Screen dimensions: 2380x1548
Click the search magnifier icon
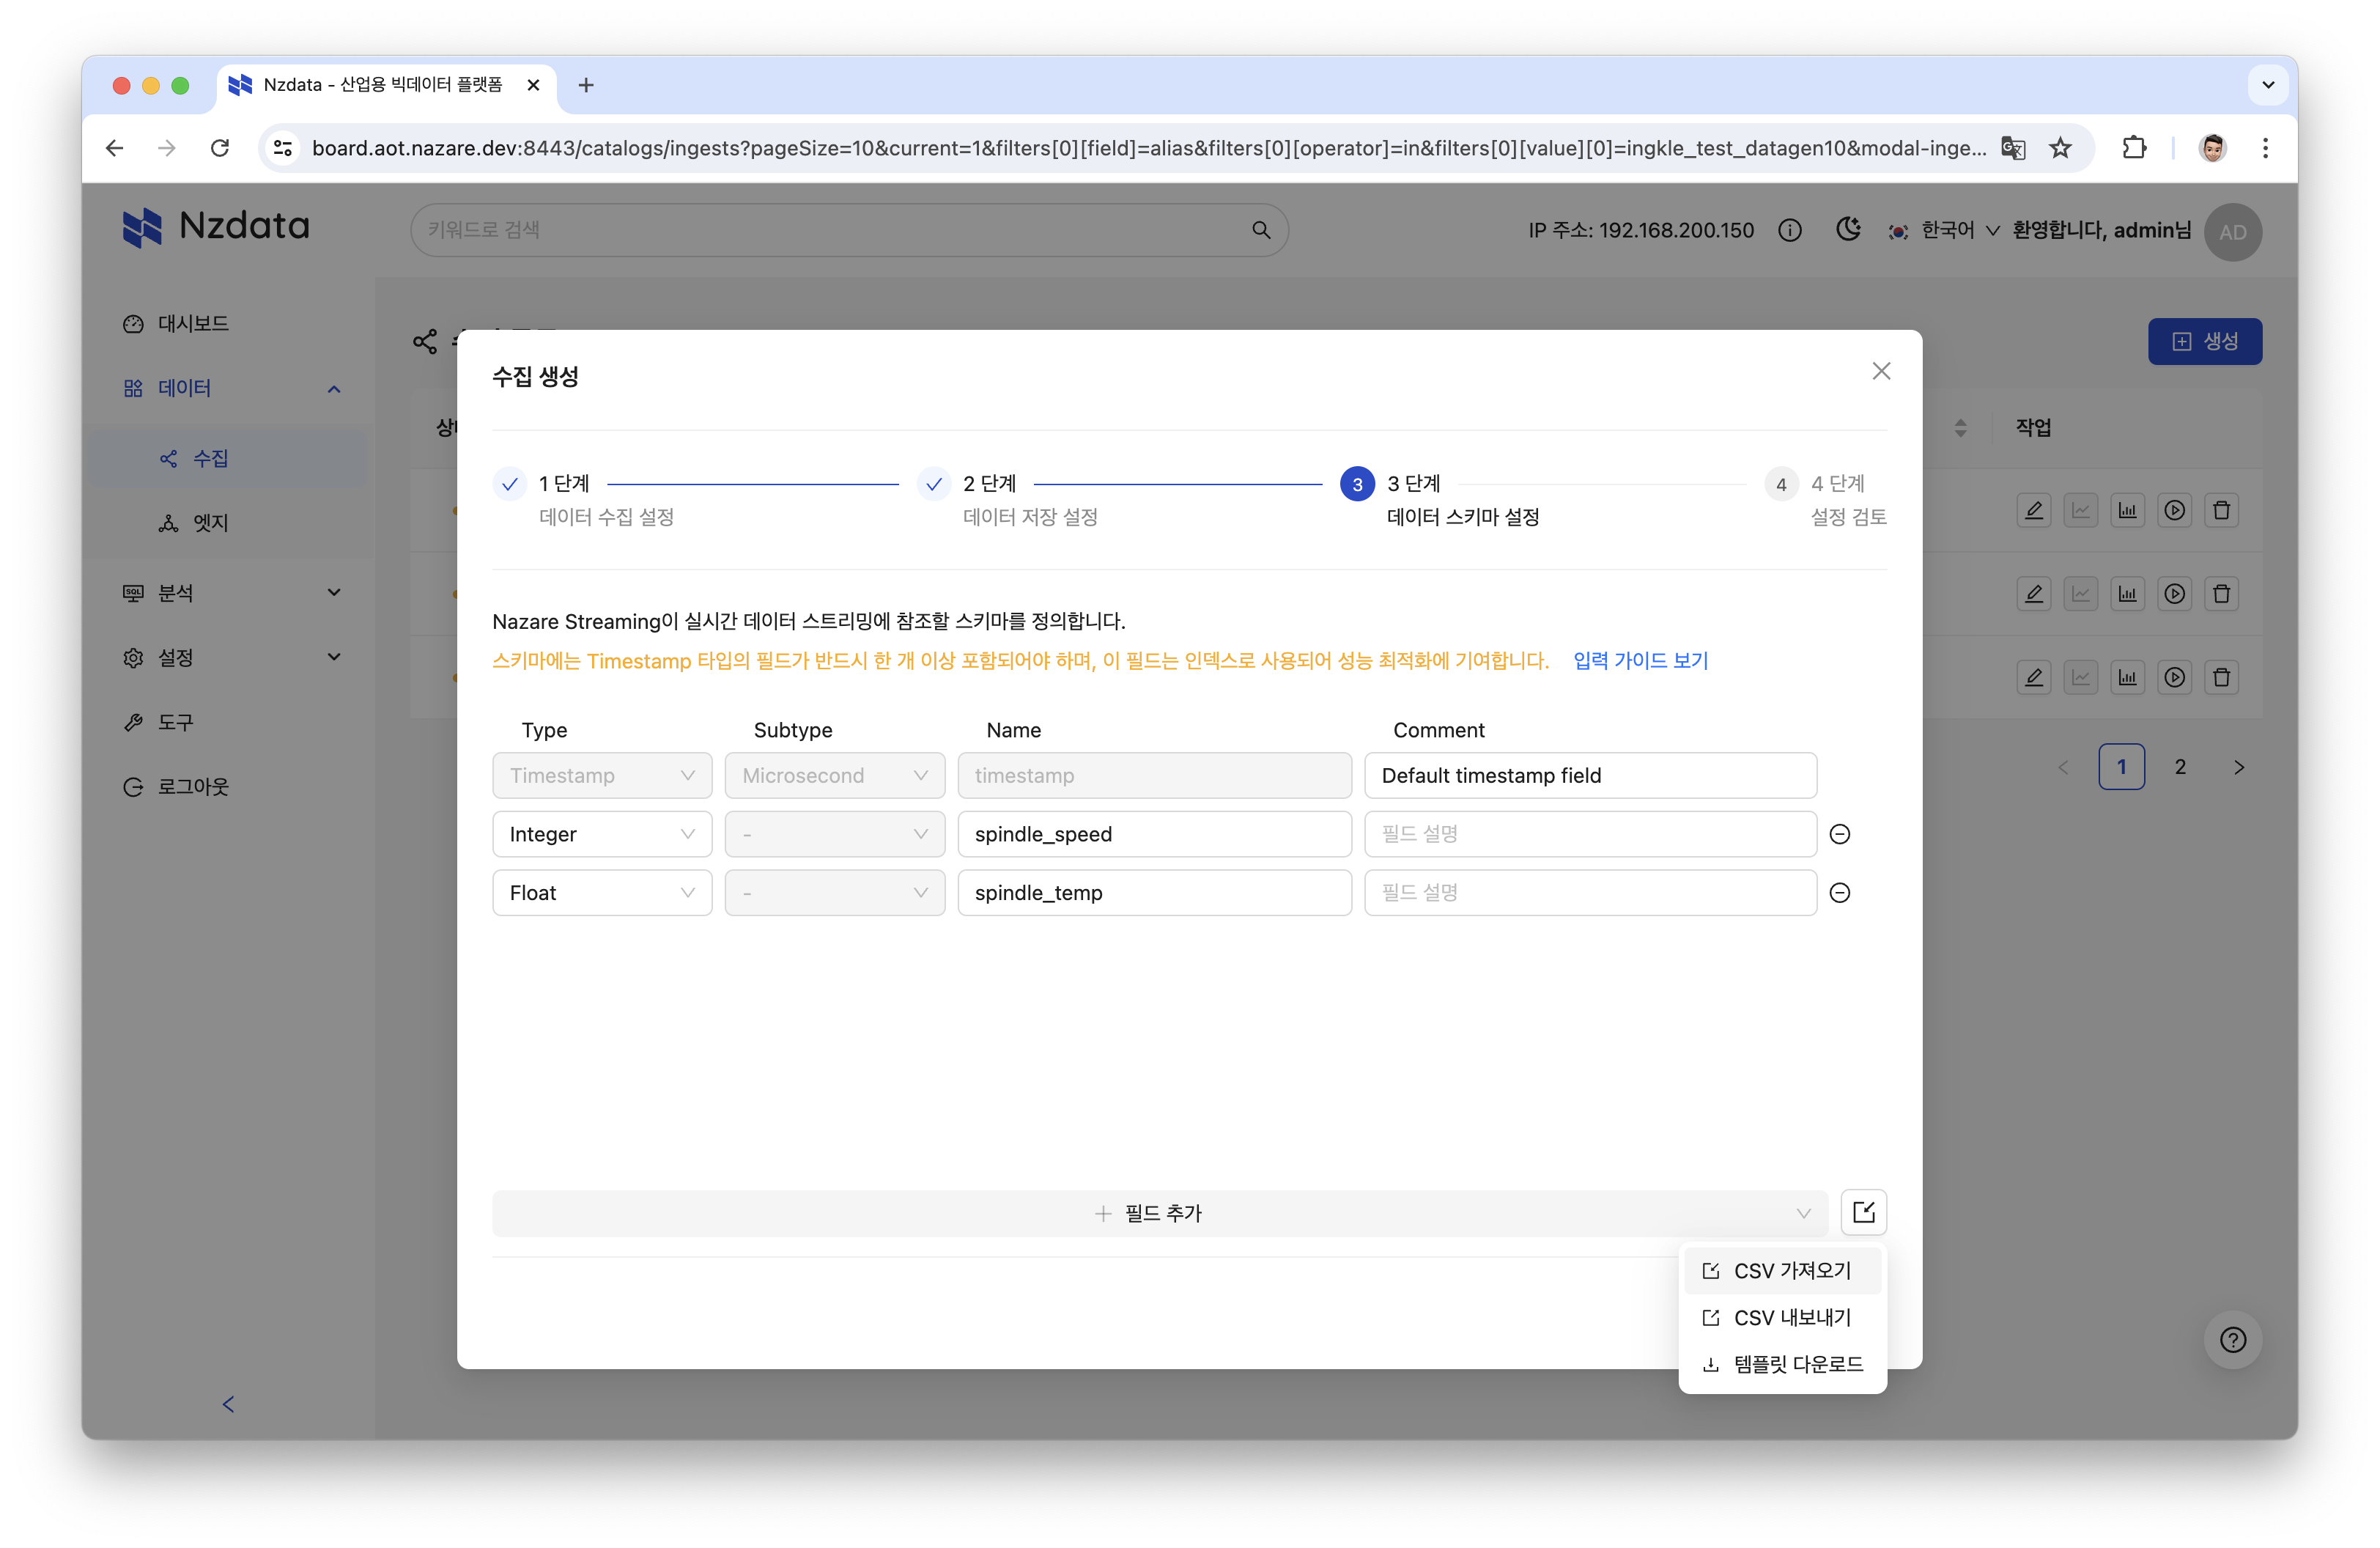1261,230
